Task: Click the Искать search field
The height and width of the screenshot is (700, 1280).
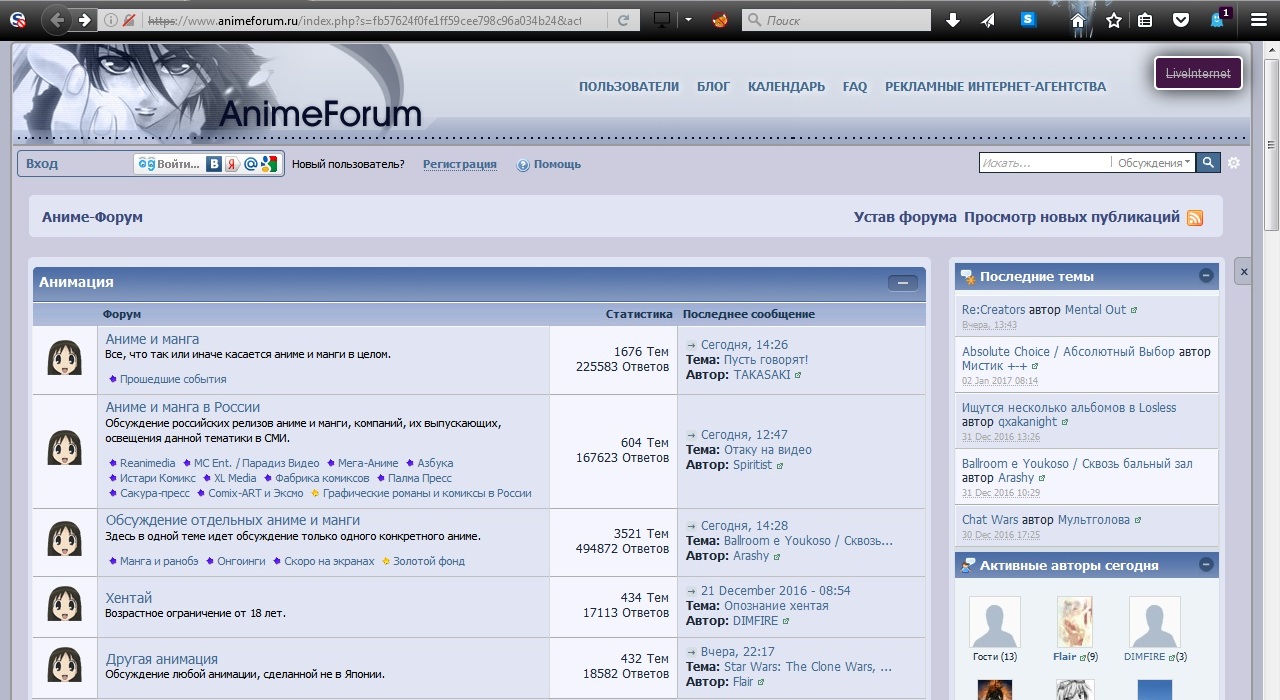Action: pyautogui.click(x=1043, y=163)
